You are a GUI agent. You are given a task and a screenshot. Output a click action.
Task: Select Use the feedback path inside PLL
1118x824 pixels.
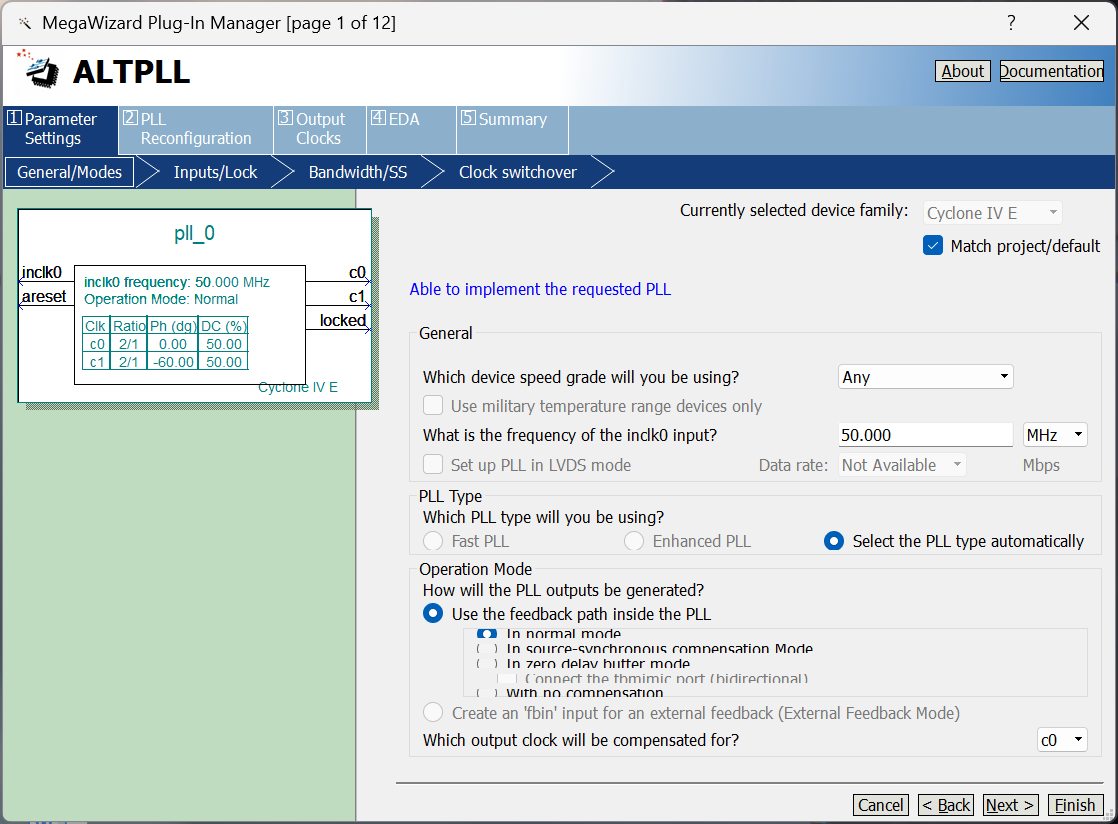[433, 614]
